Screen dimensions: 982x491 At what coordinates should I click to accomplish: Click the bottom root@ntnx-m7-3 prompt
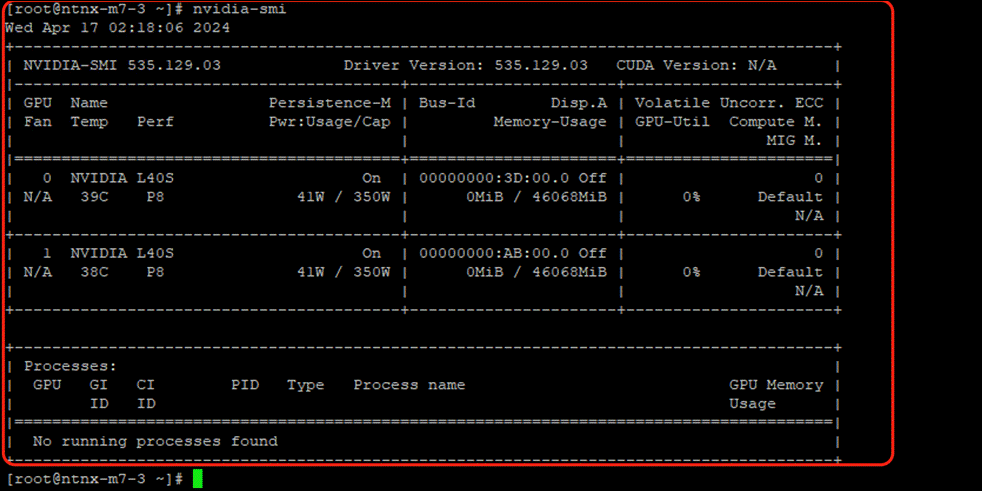point(94,479)
